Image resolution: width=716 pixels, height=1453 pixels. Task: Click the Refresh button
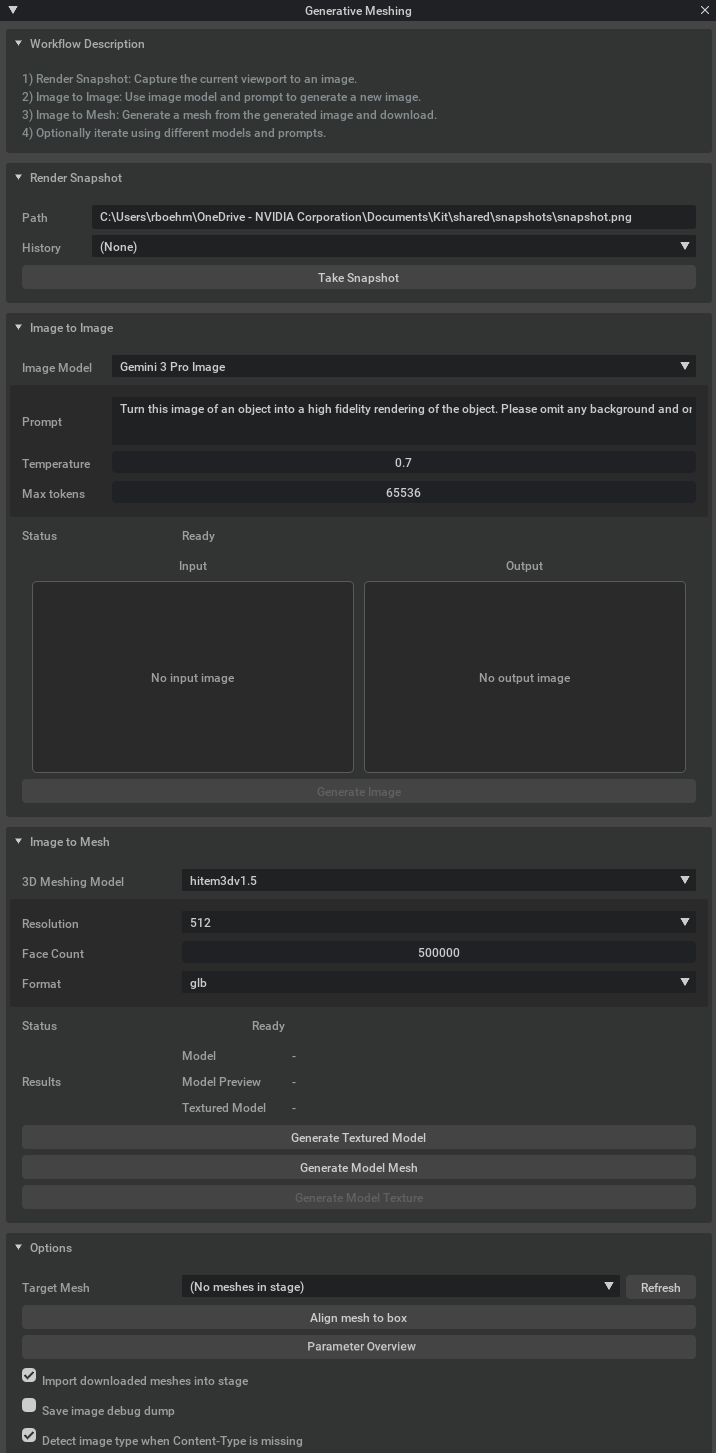tap(660, 1288)
